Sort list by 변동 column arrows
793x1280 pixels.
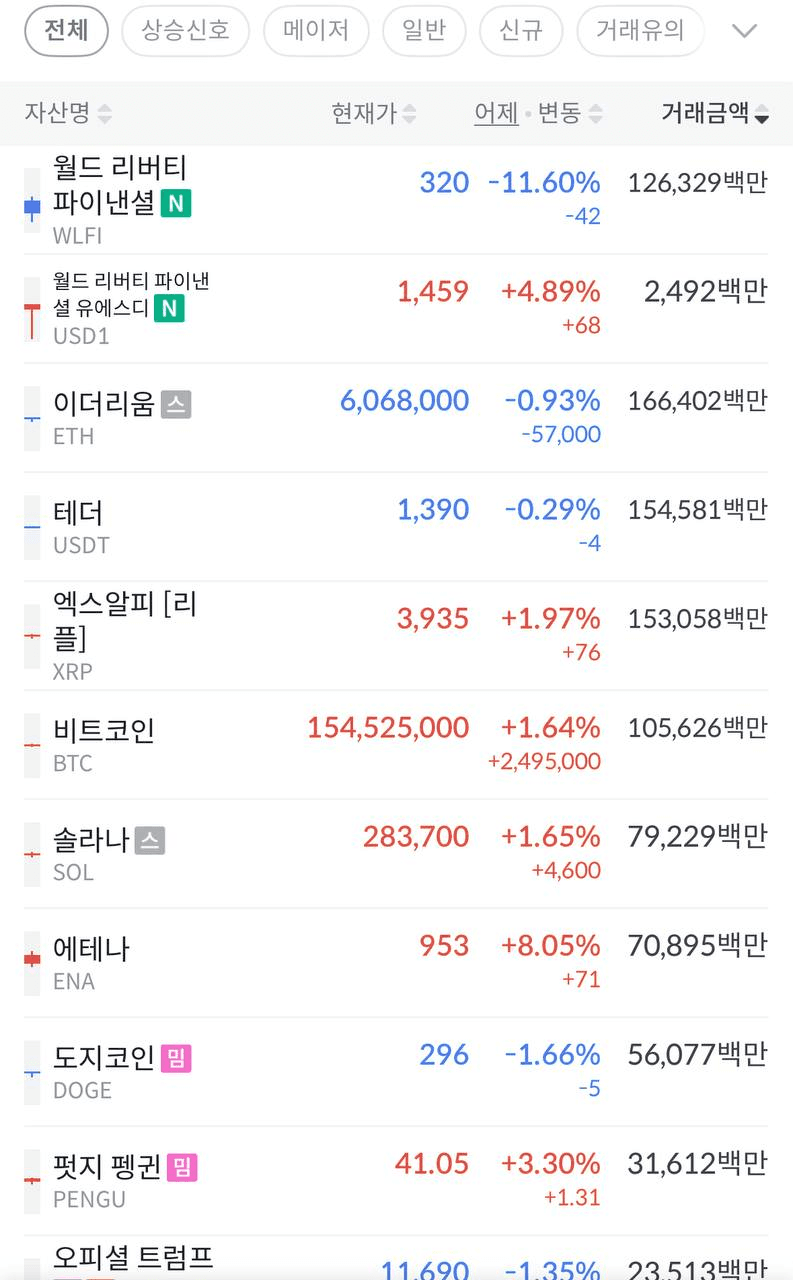596,114
